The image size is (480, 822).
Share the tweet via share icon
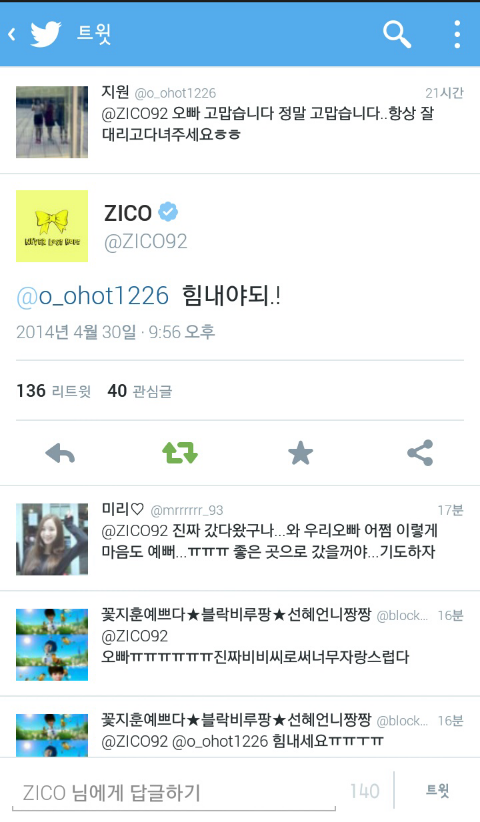point(420,453)
